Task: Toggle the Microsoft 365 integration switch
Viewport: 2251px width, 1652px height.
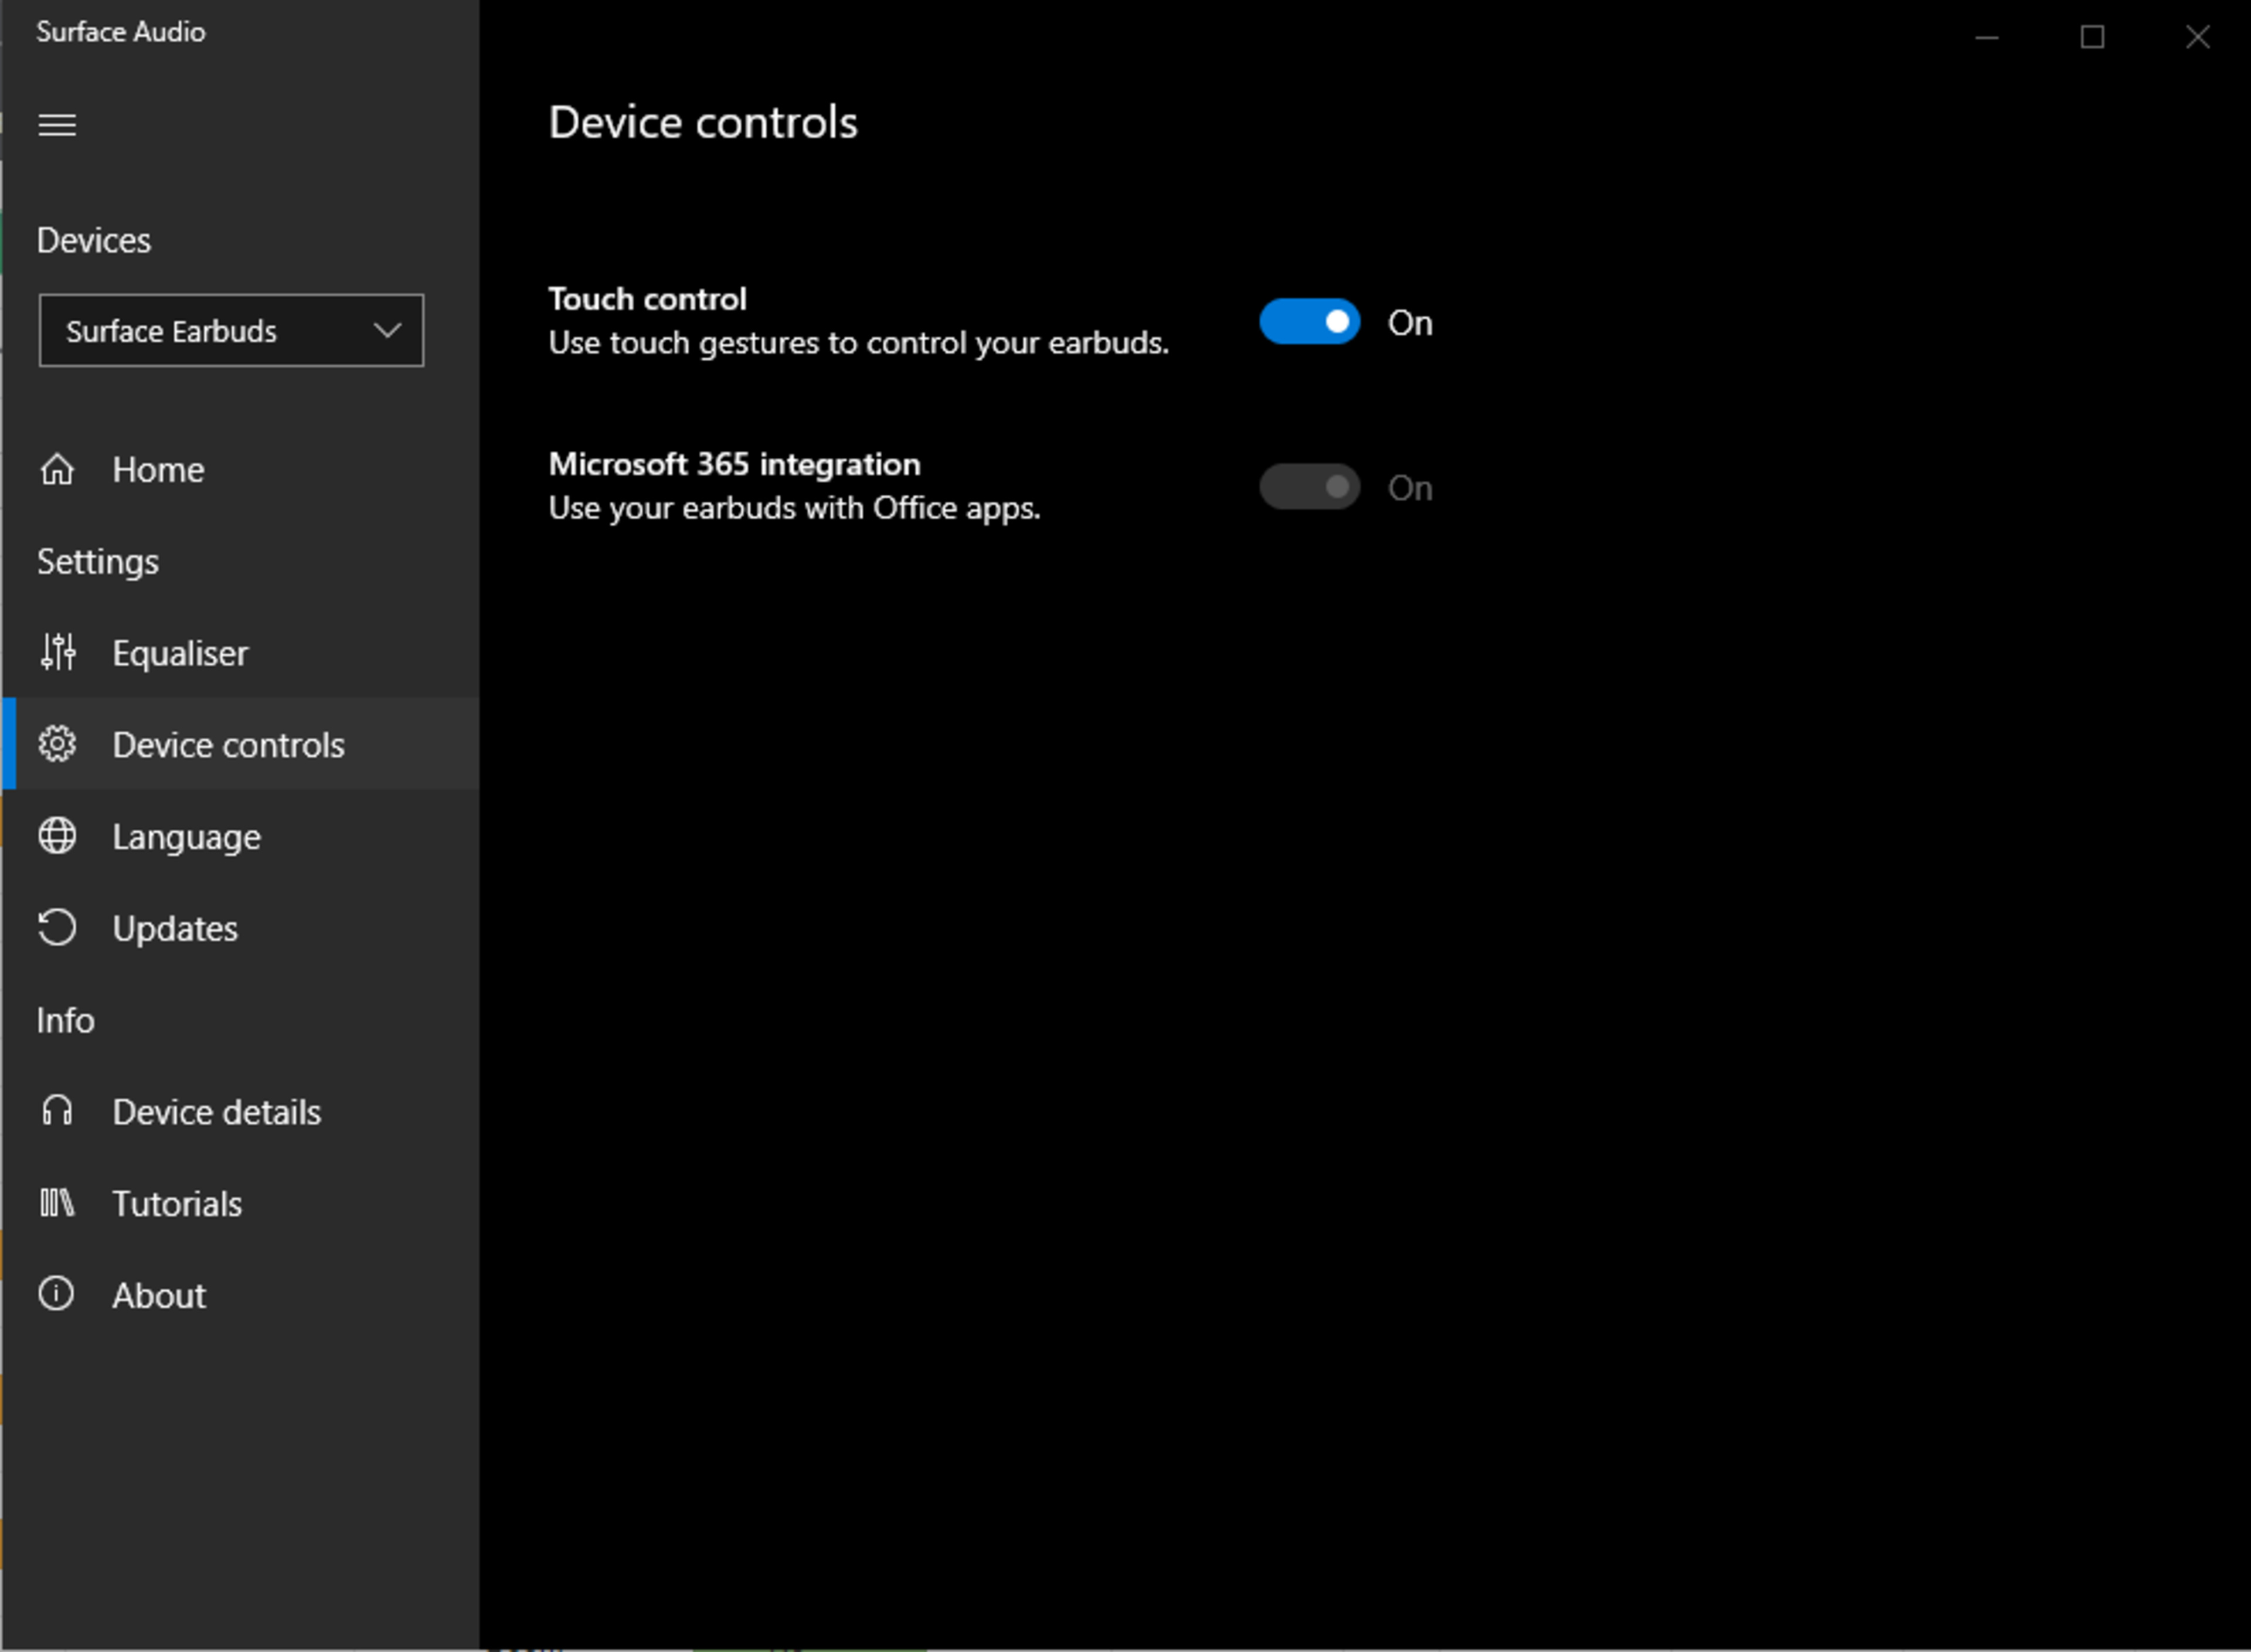Action: click(x=1309, y=487)
